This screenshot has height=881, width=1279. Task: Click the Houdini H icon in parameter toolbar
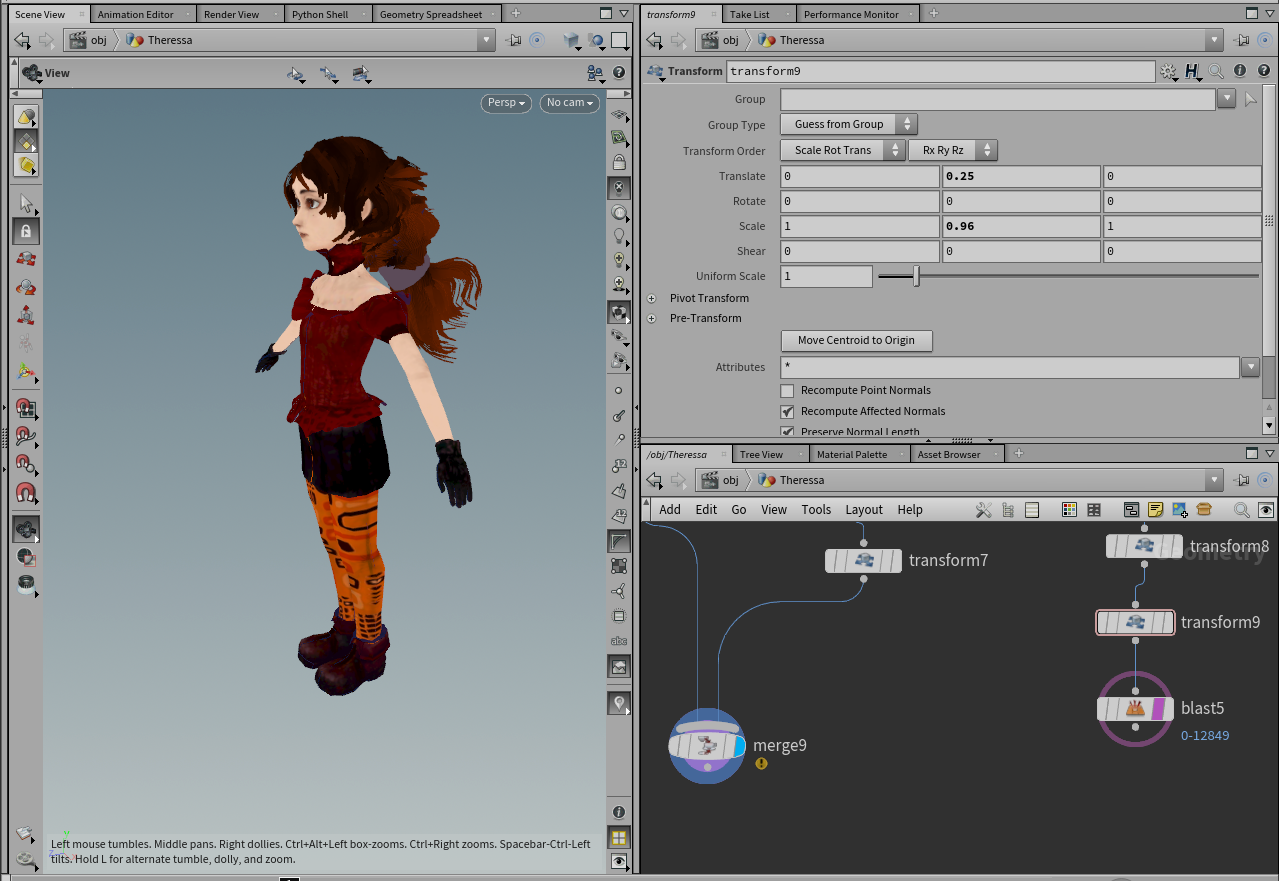1193,71
